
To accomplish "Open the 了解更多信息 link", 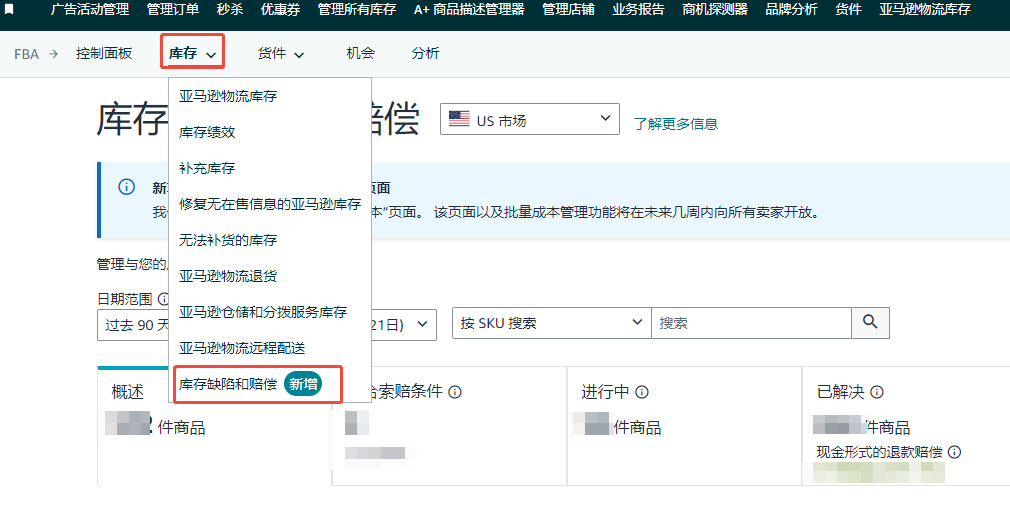I will pyautogui.click(x=675, y=124).
